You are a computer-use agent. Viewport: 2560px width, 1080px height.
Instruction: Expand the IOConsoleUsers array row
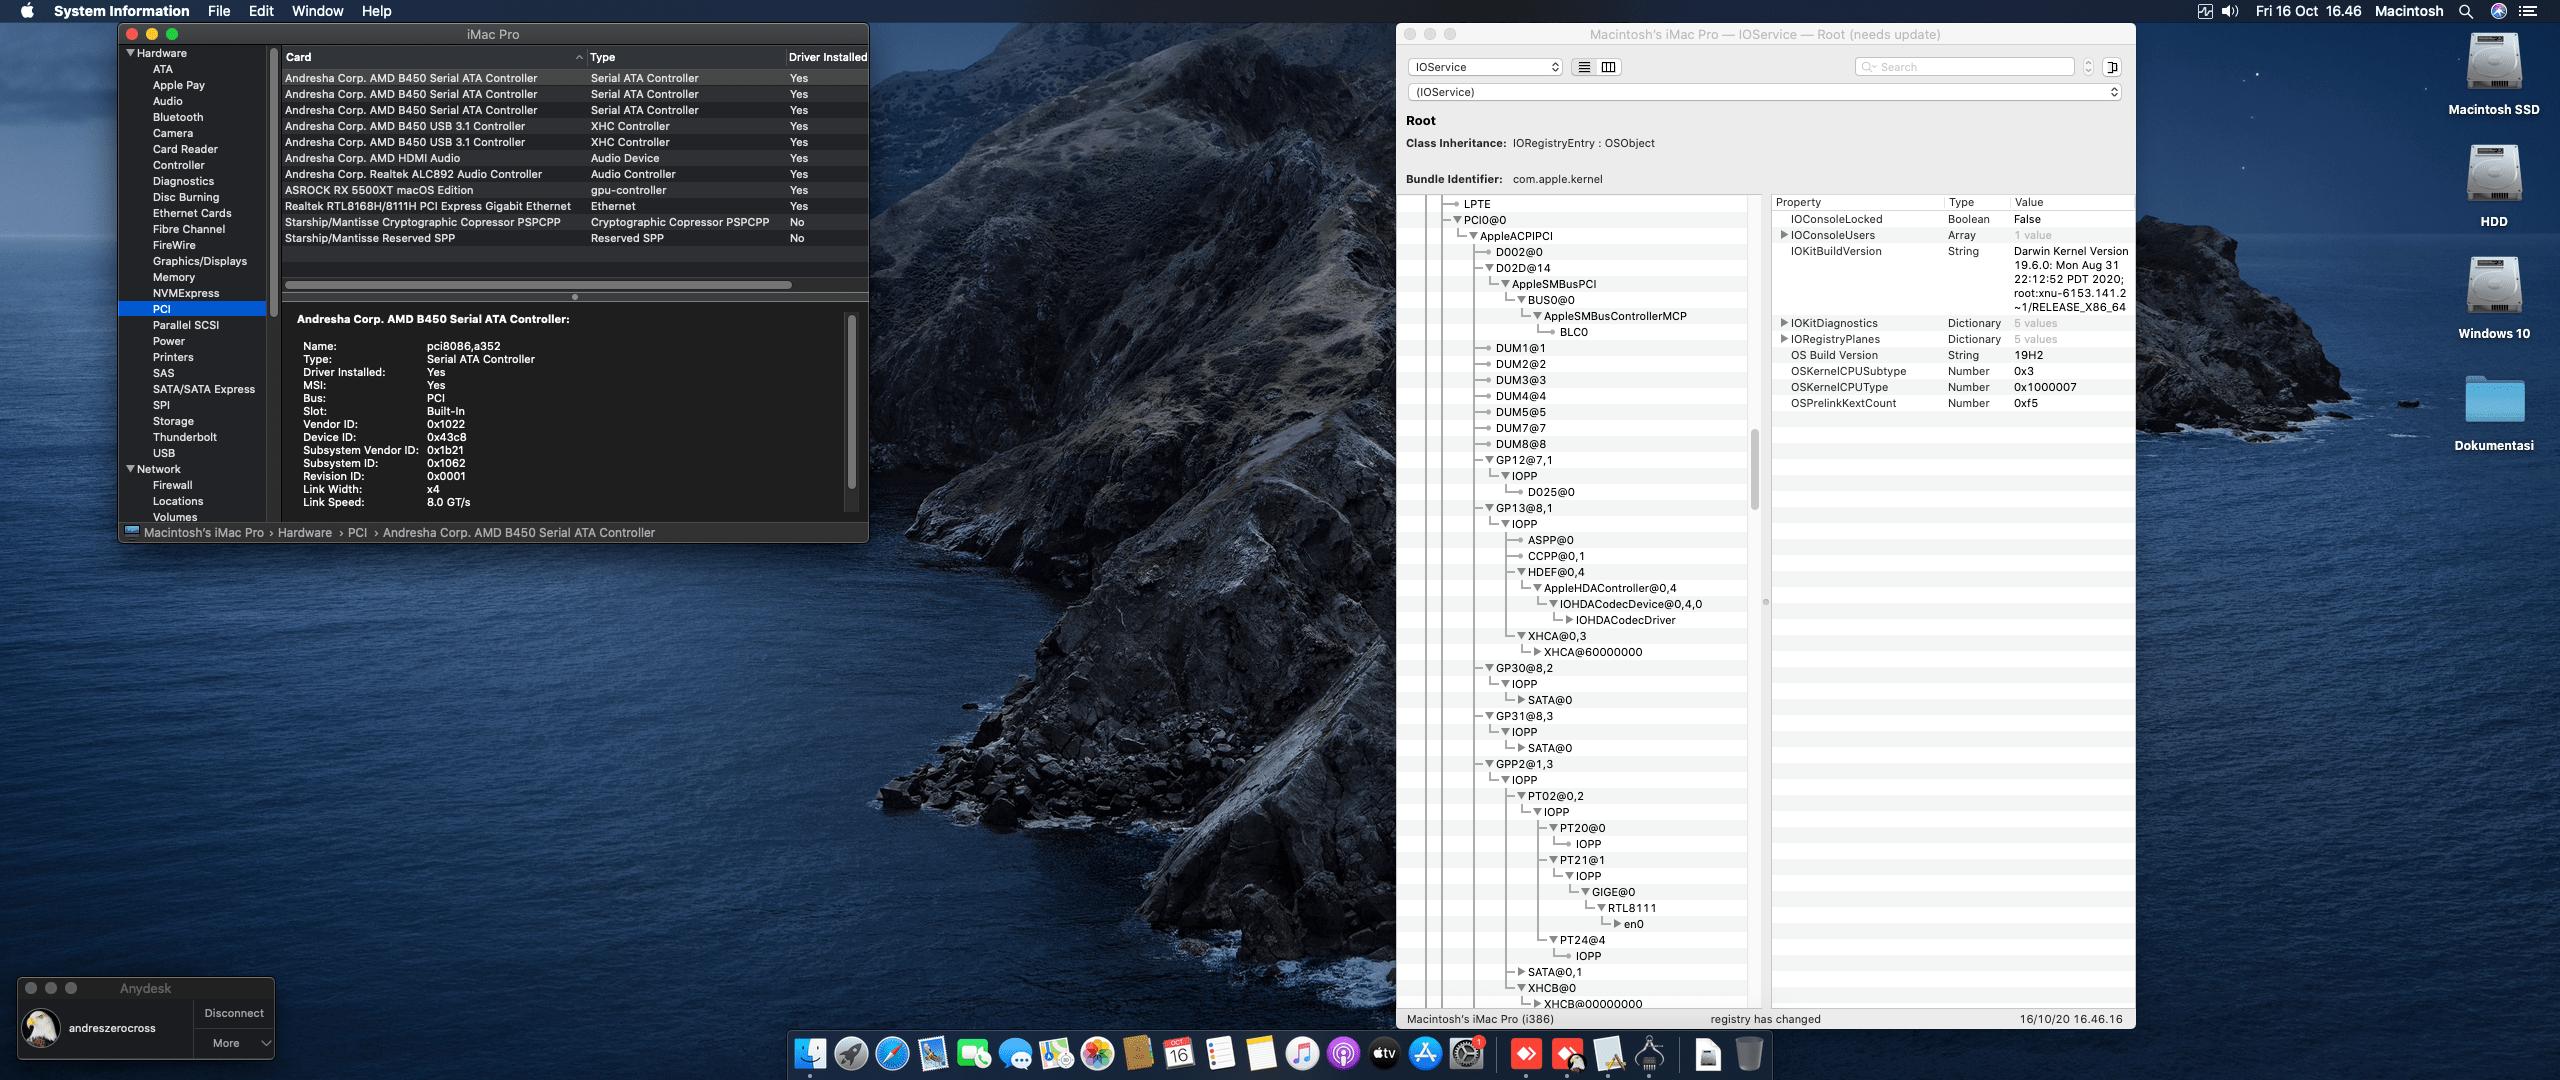pos(1784,235)
